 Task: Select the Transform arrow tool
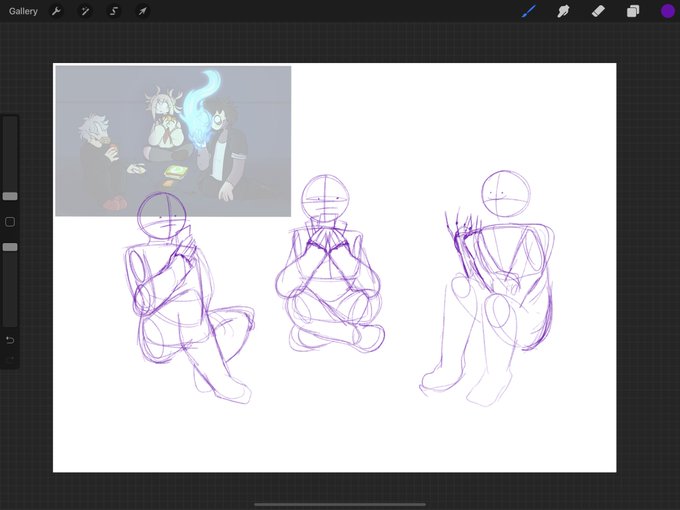(143, 11)
